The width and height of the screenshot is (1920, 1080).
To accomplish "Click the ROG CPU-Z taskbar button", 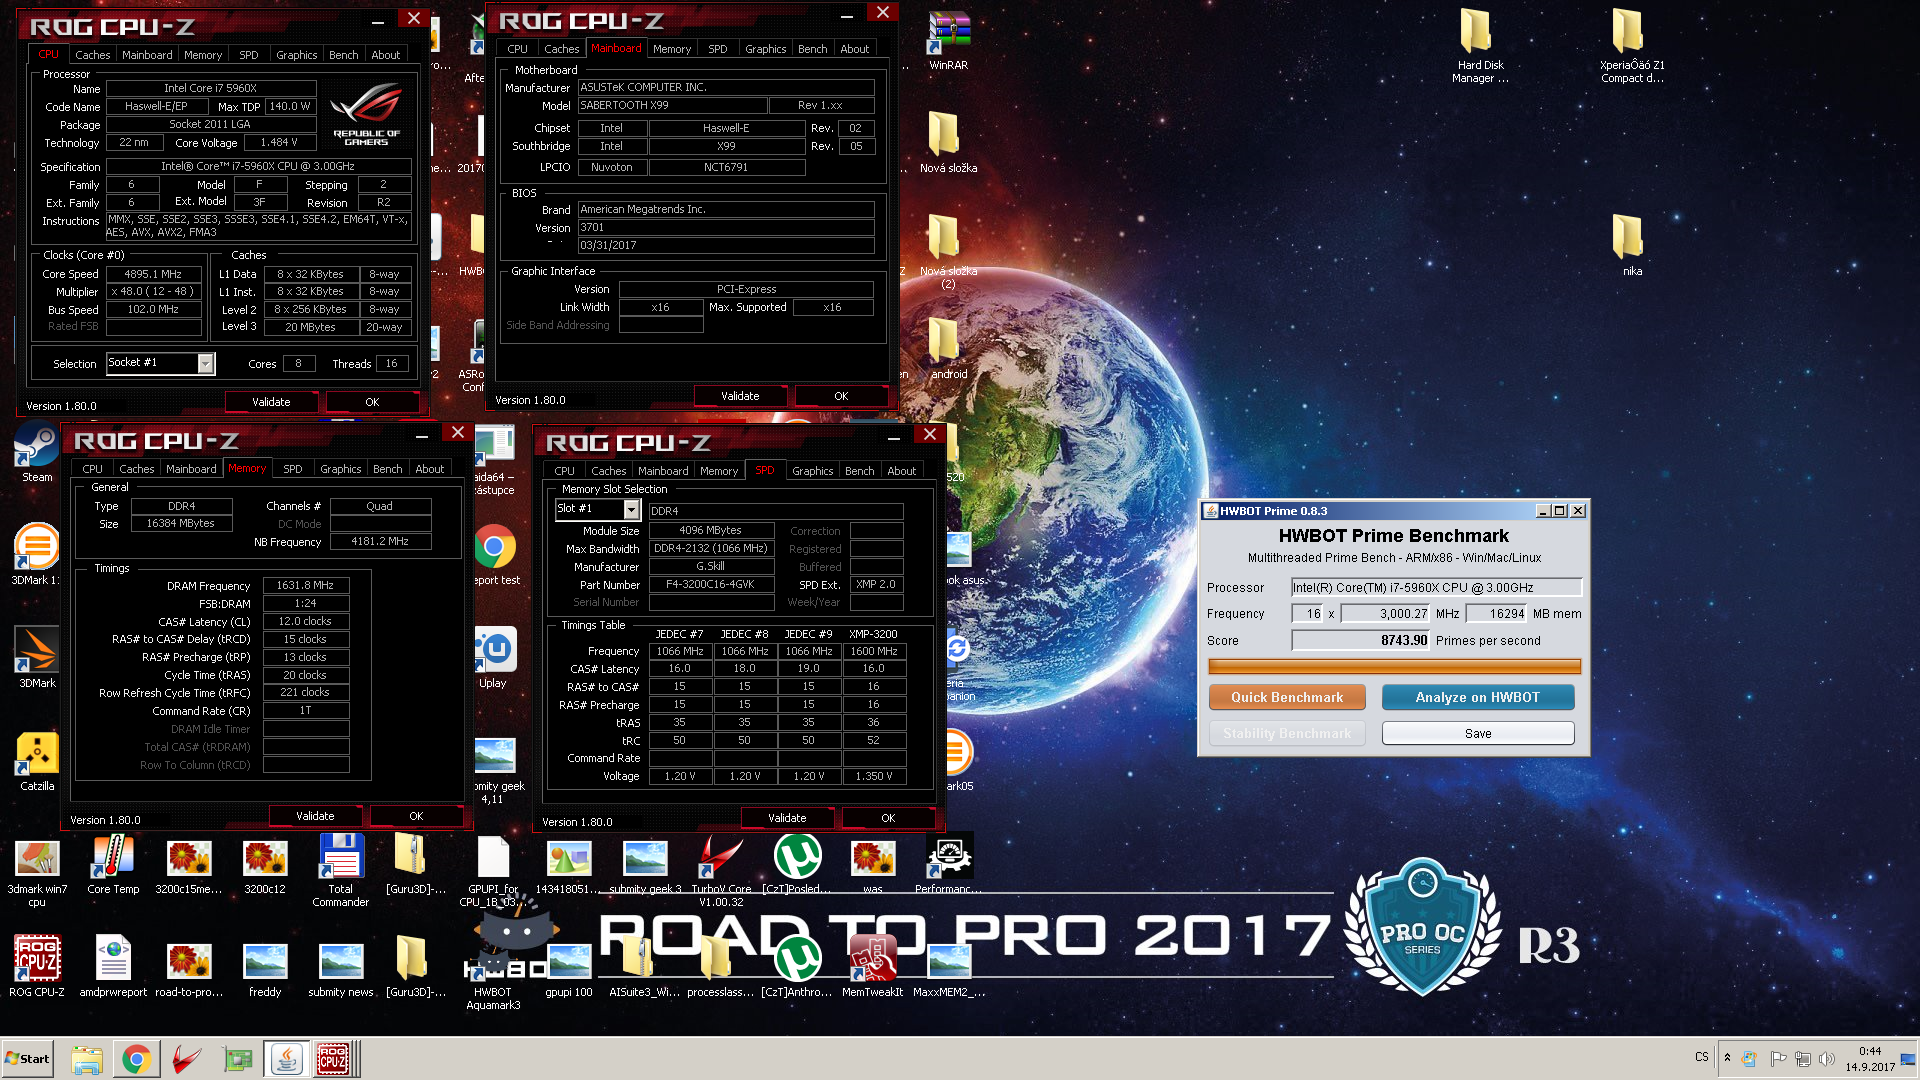I will coord(335,1059).
